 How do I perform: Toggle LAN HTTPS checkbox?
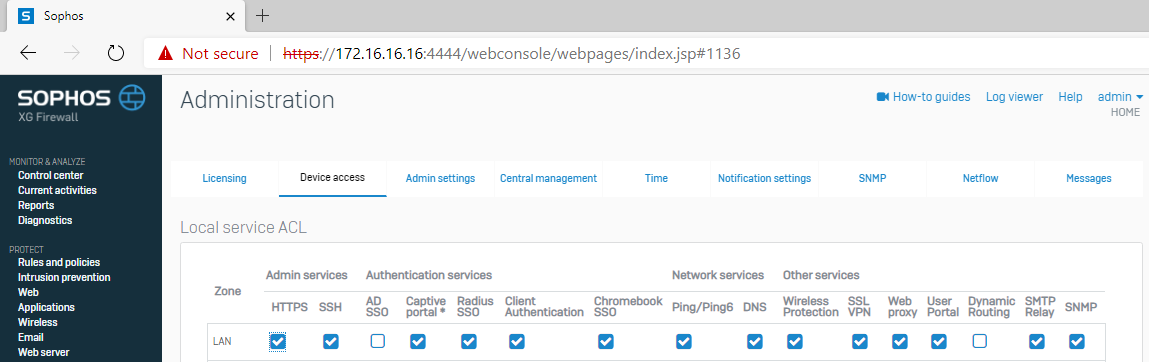coord(278,341)
